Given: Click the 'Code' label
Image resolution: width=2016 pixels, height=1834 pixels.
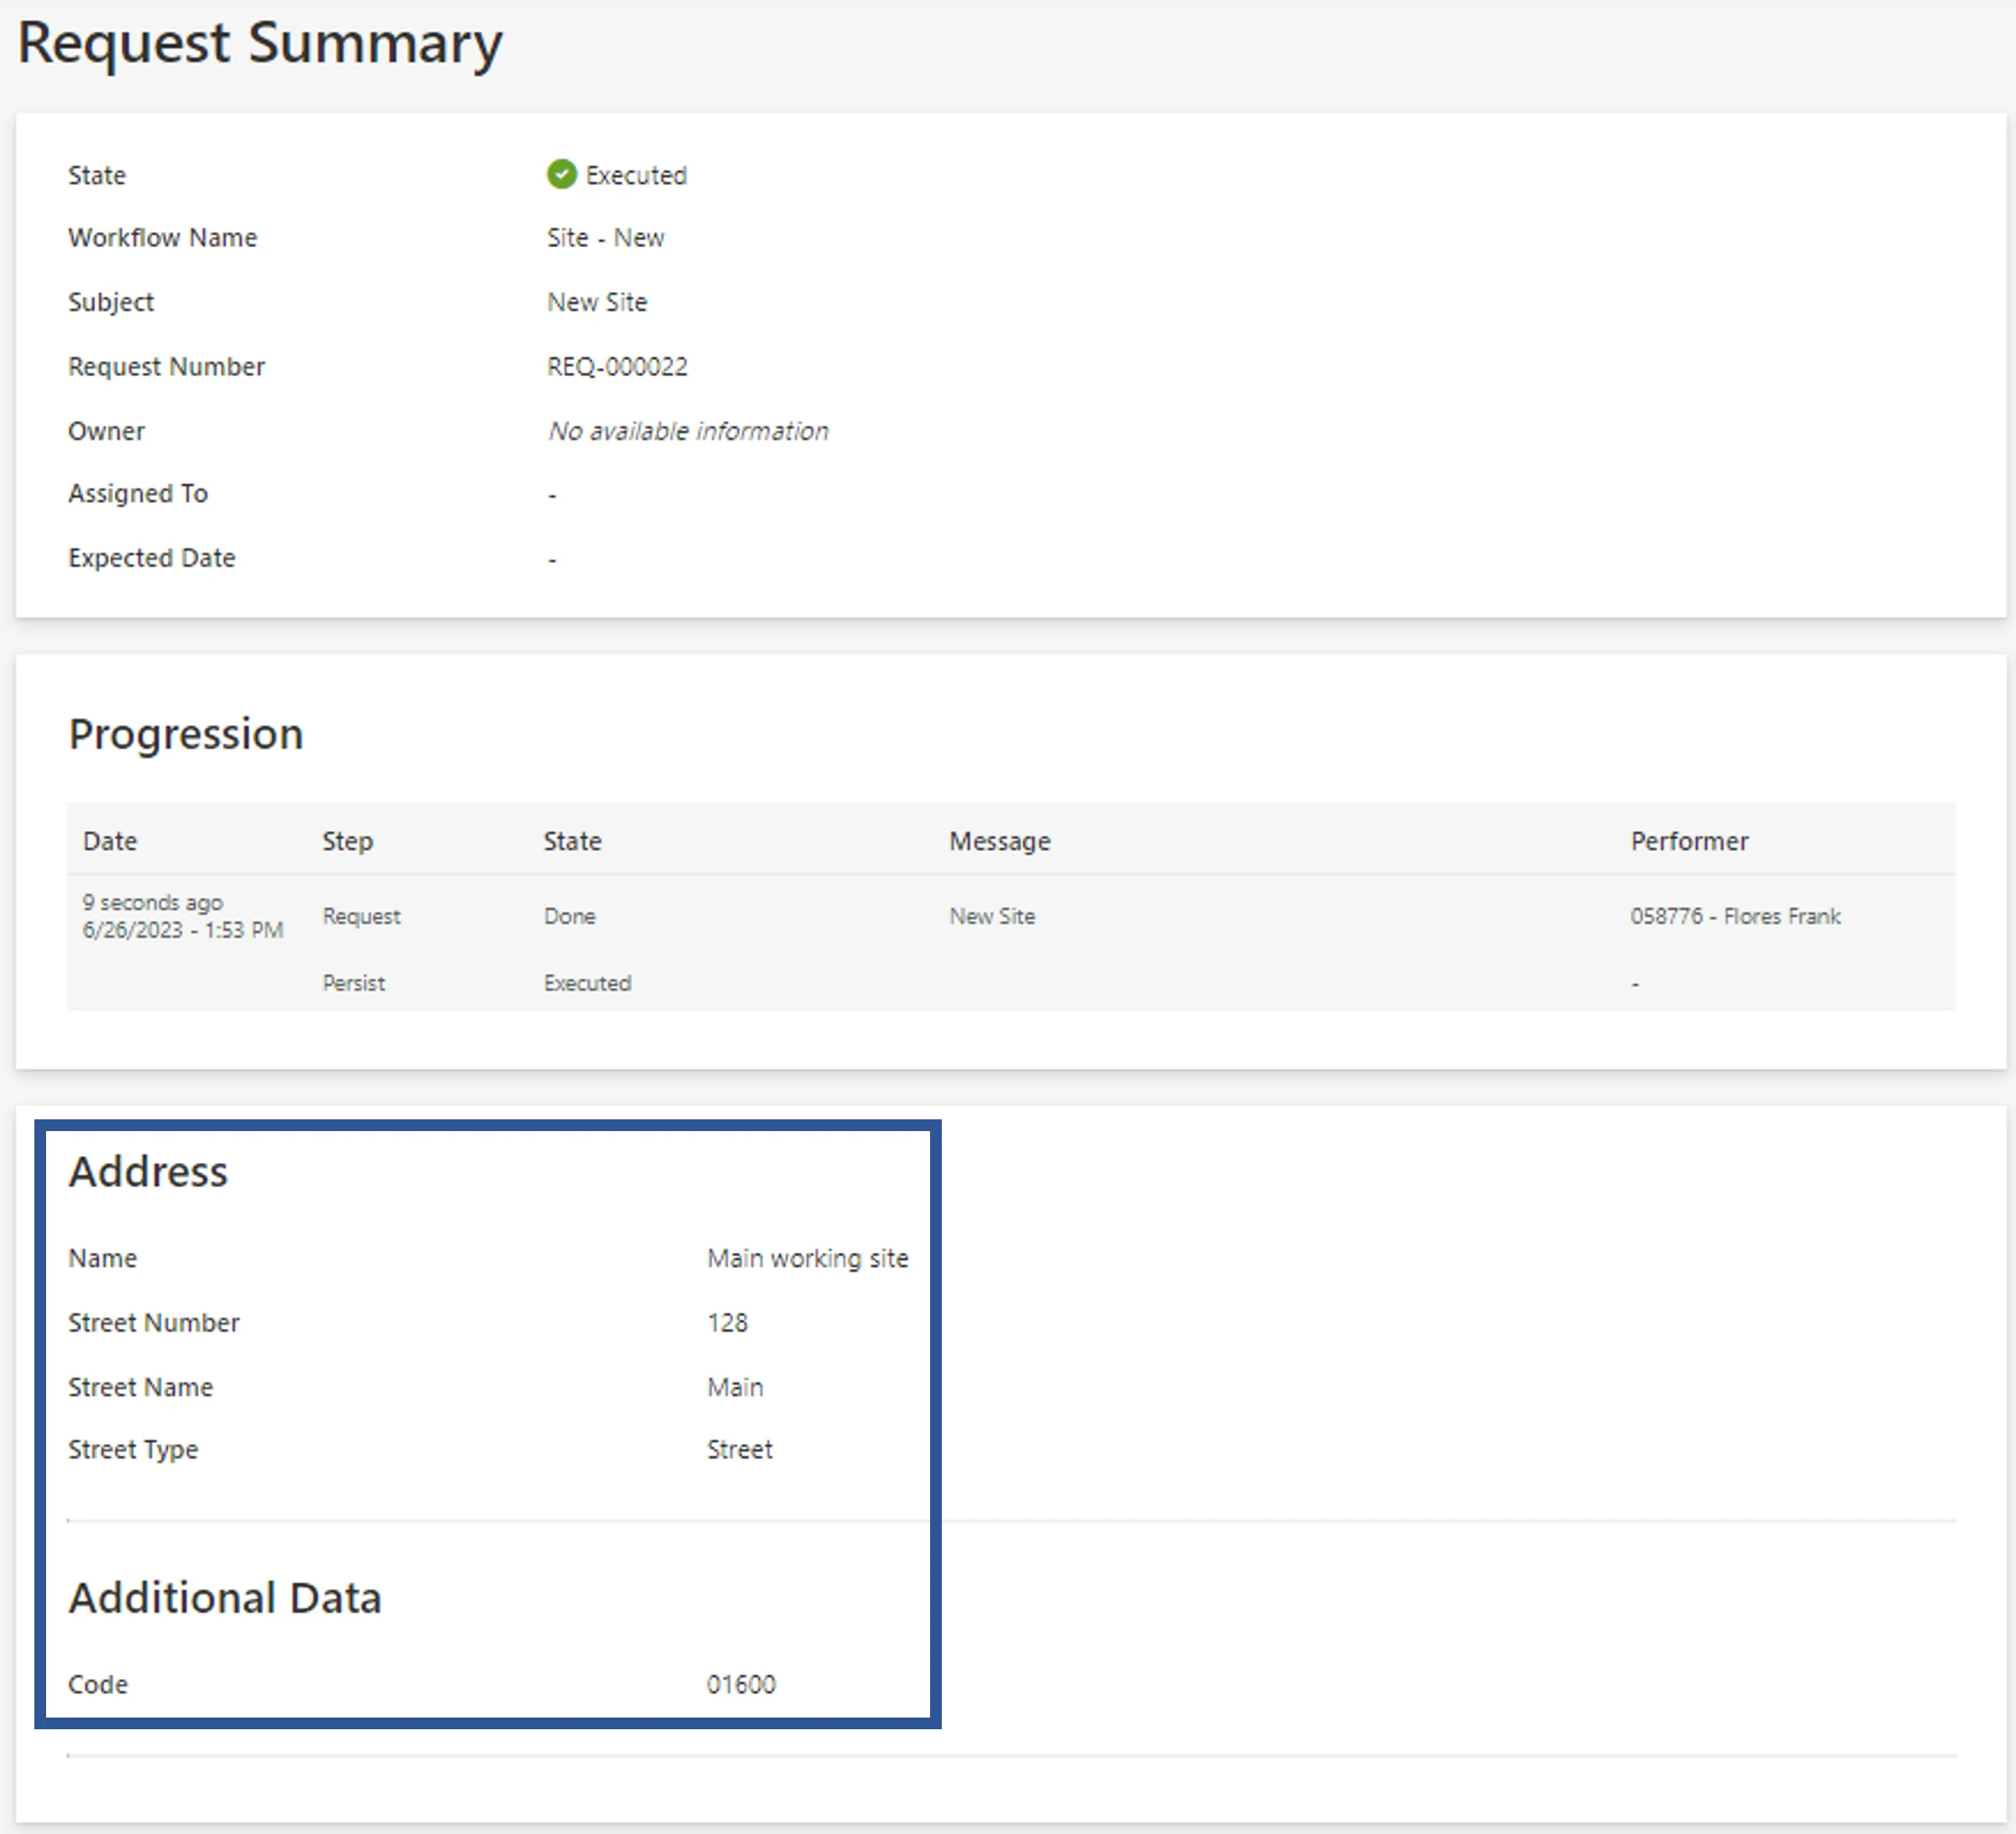Looking at the screenshot, I should [x=97, y=1685].
